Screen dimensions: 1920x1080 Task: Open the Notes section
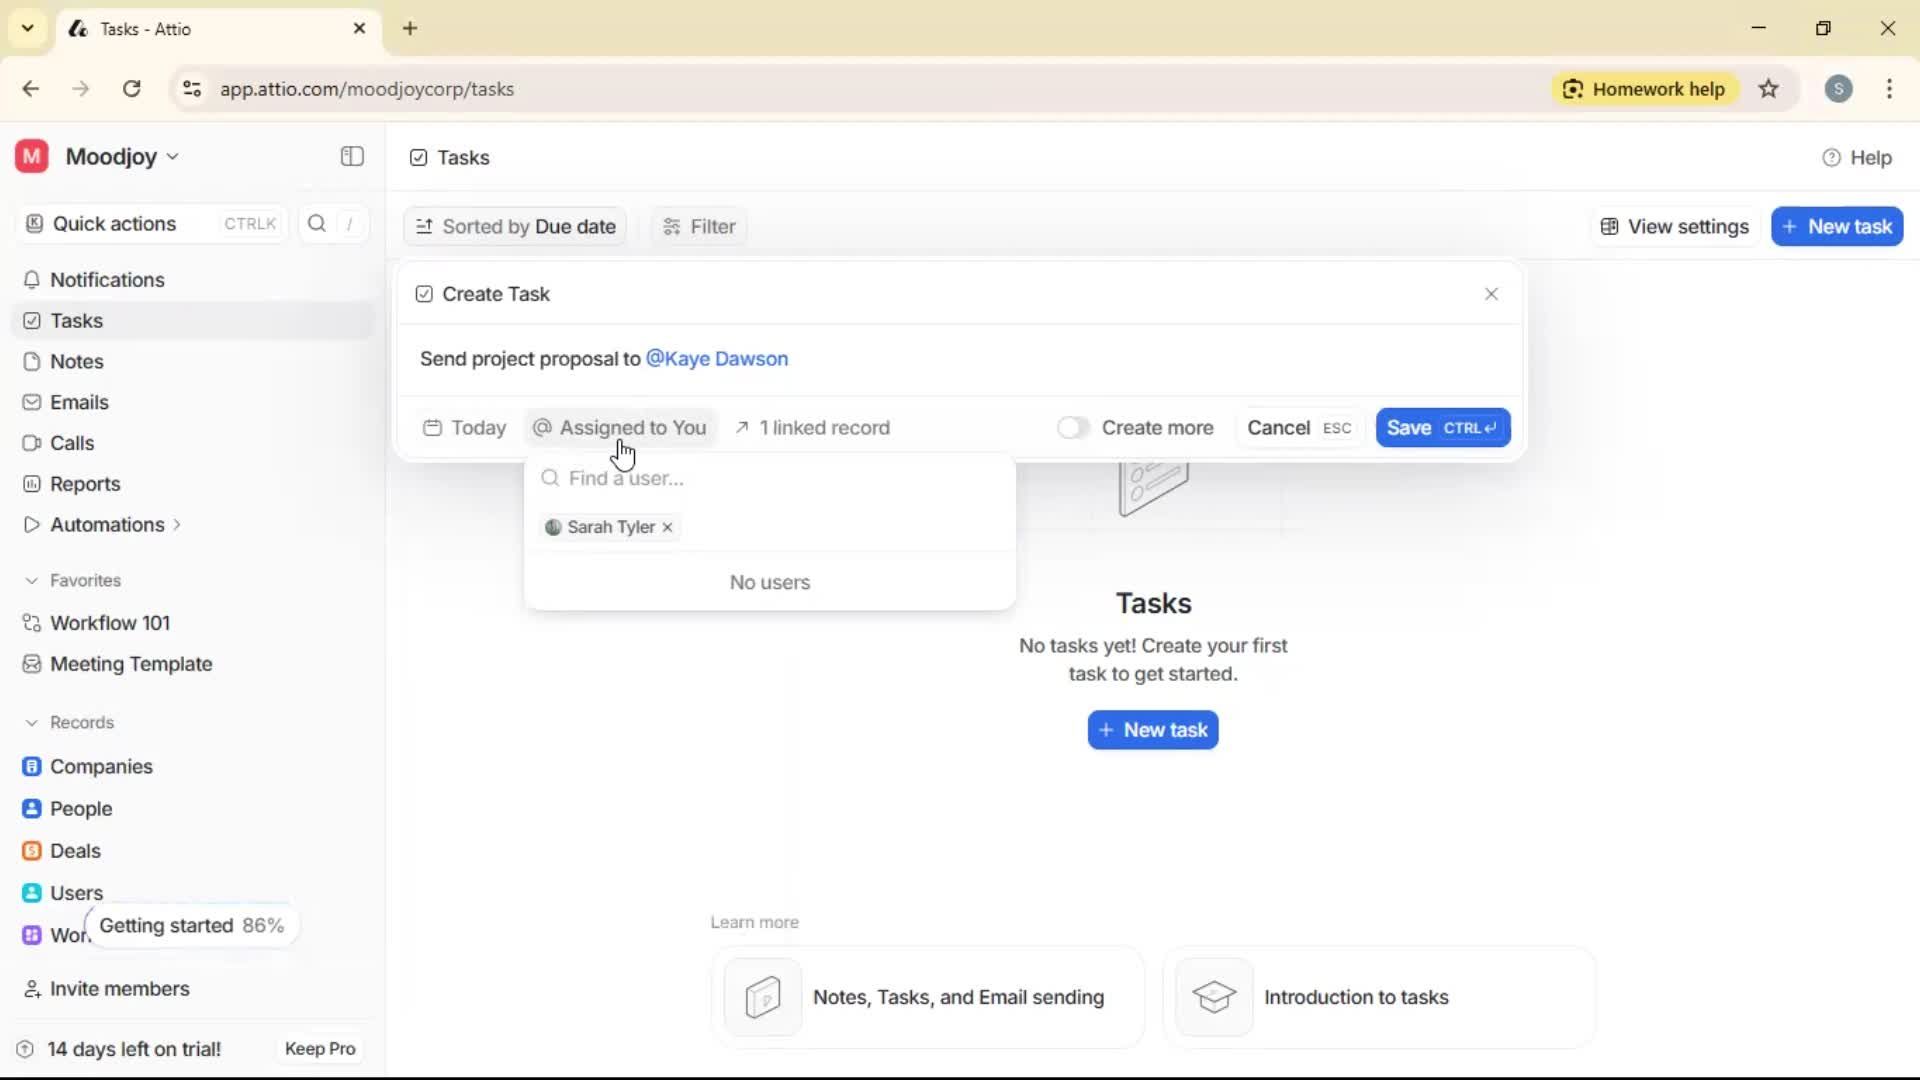(75, 361)
